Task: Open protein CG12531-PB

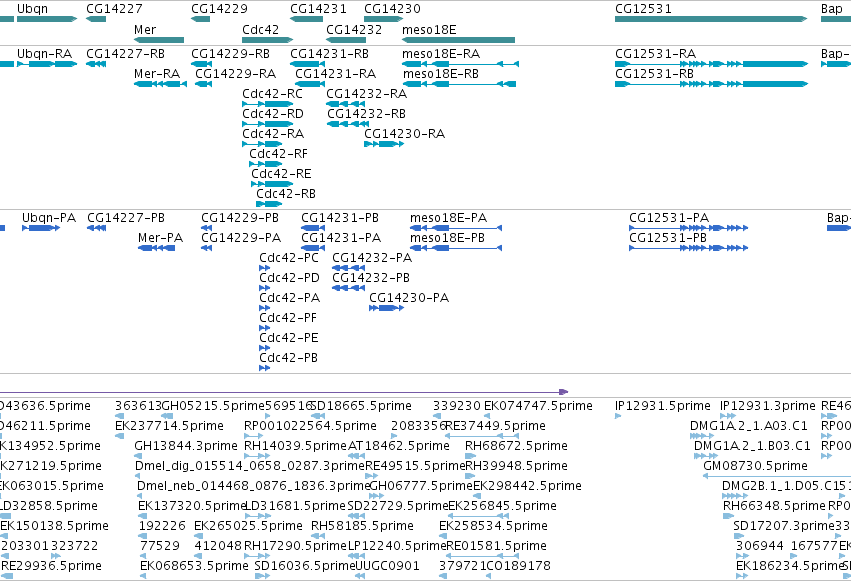Action: pyautogui.click(x=668, y=238)
